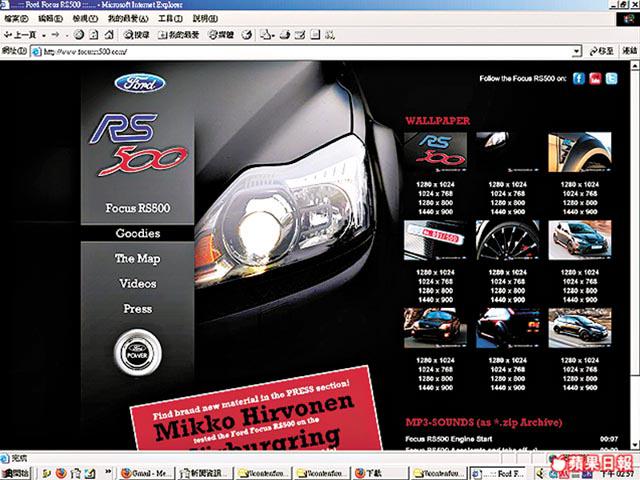Go back with the 上一頁 button

(20, 35)
